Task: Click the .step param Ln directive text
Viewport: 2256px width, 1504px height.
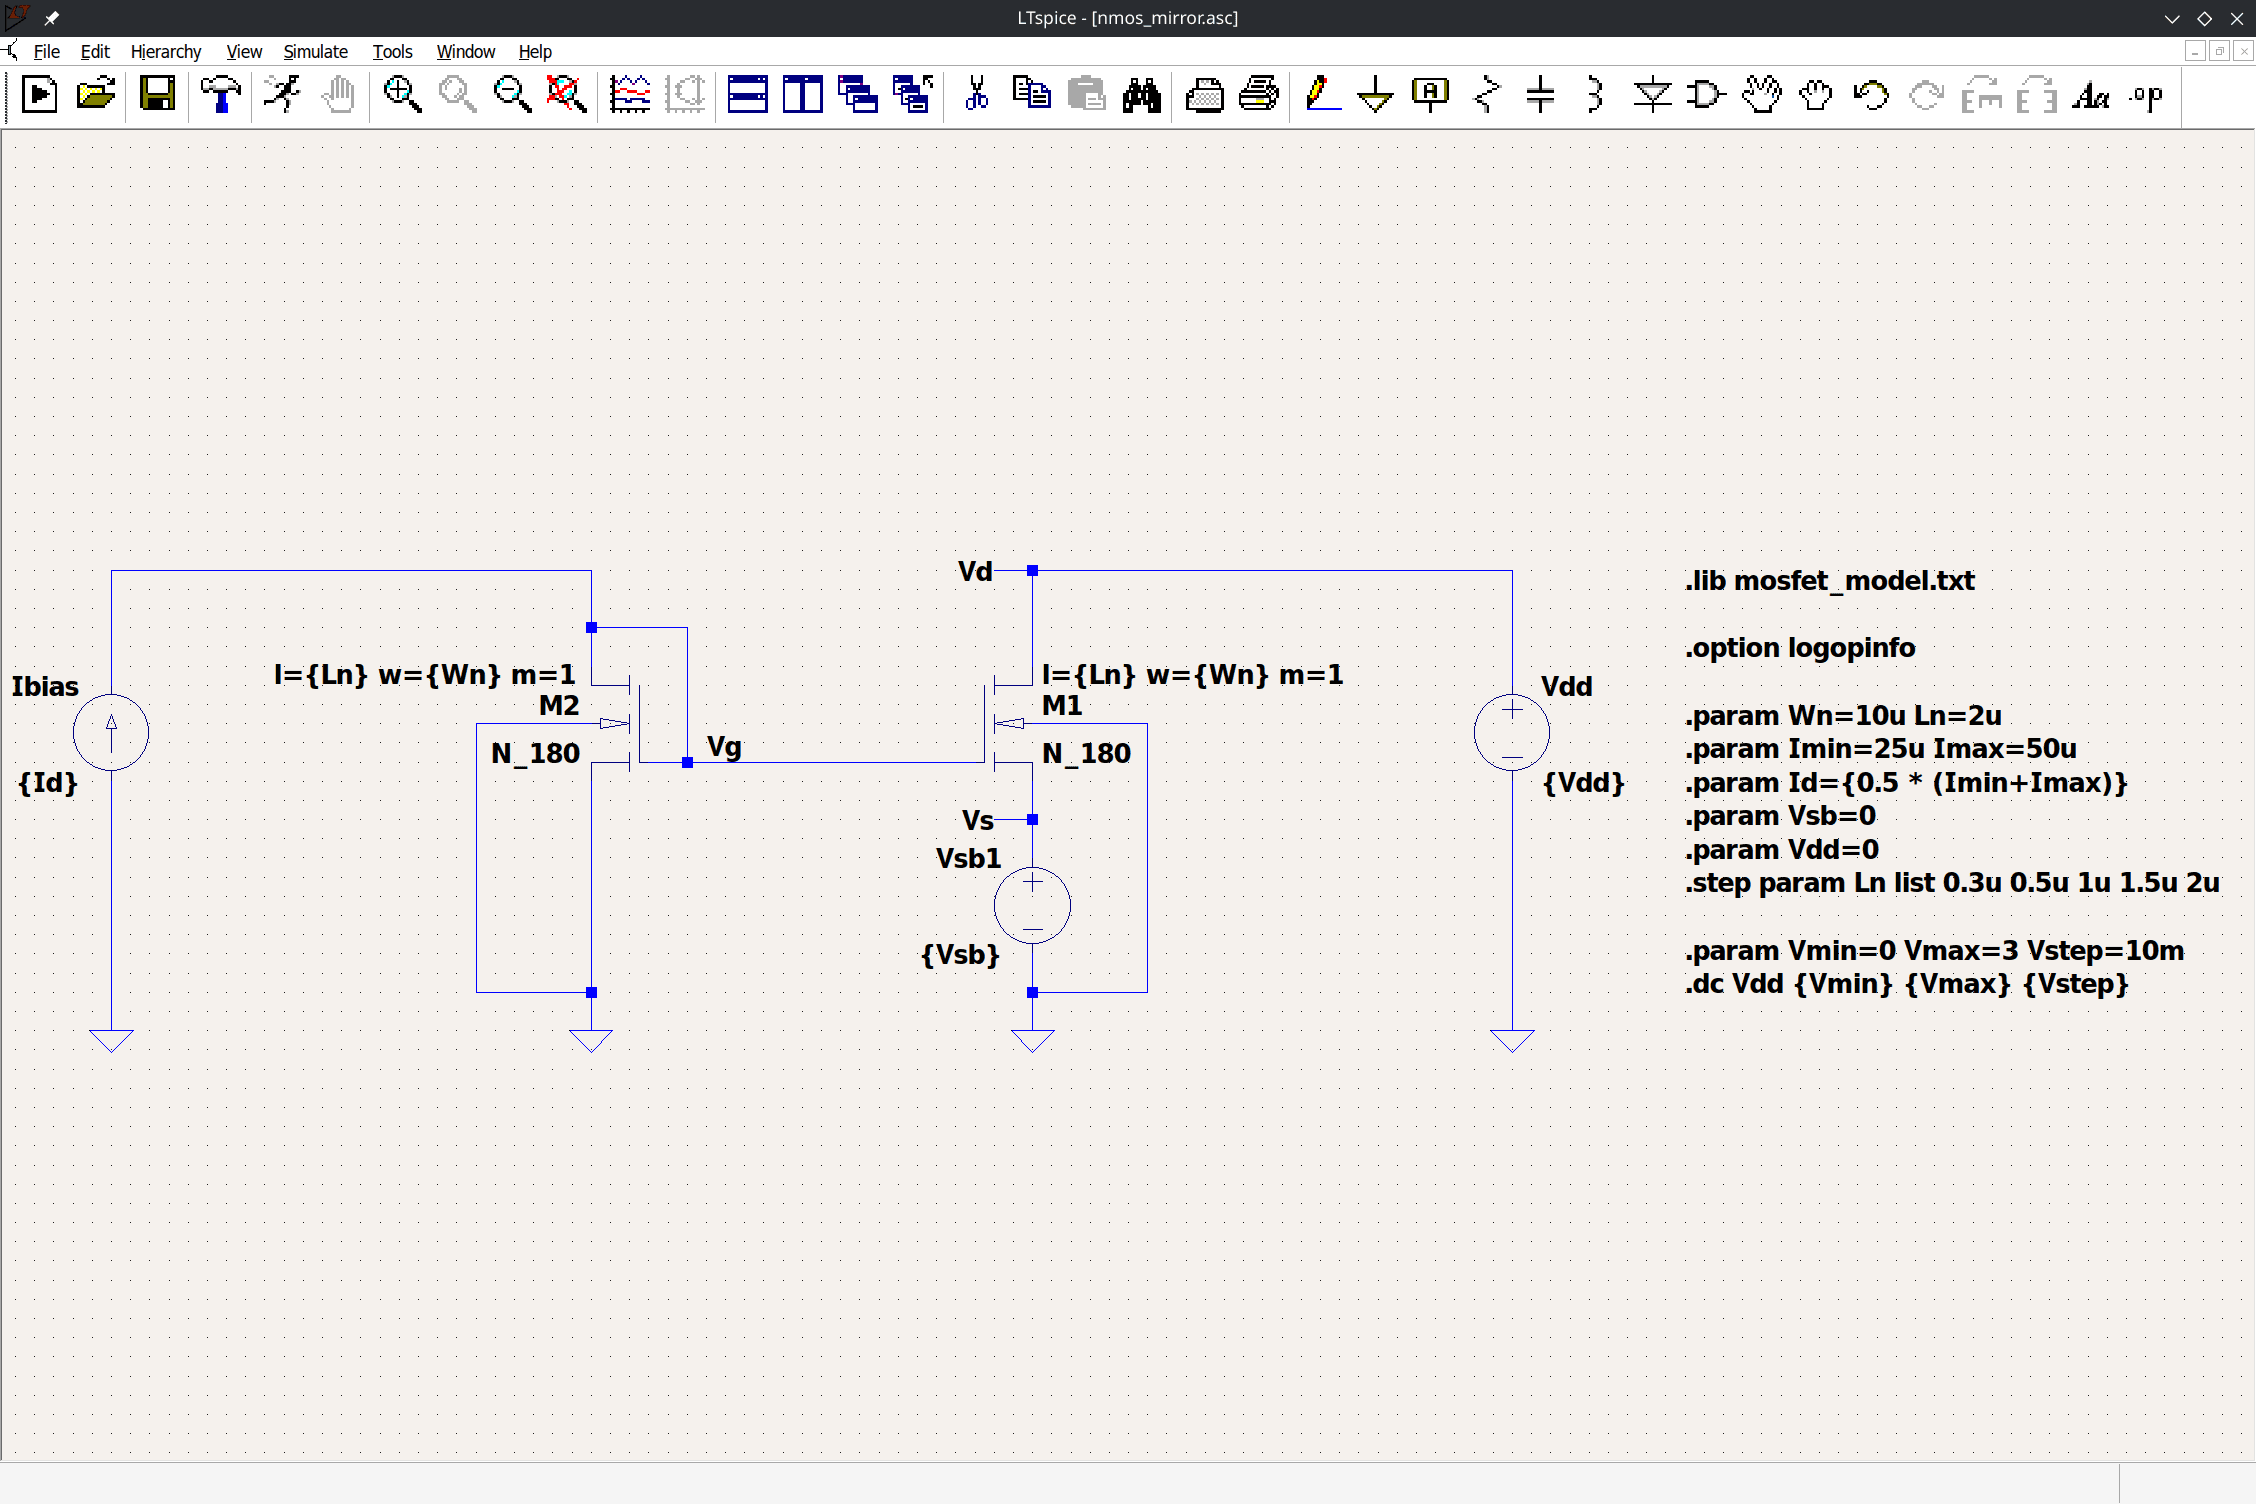Action: [x=1951, y=883]
